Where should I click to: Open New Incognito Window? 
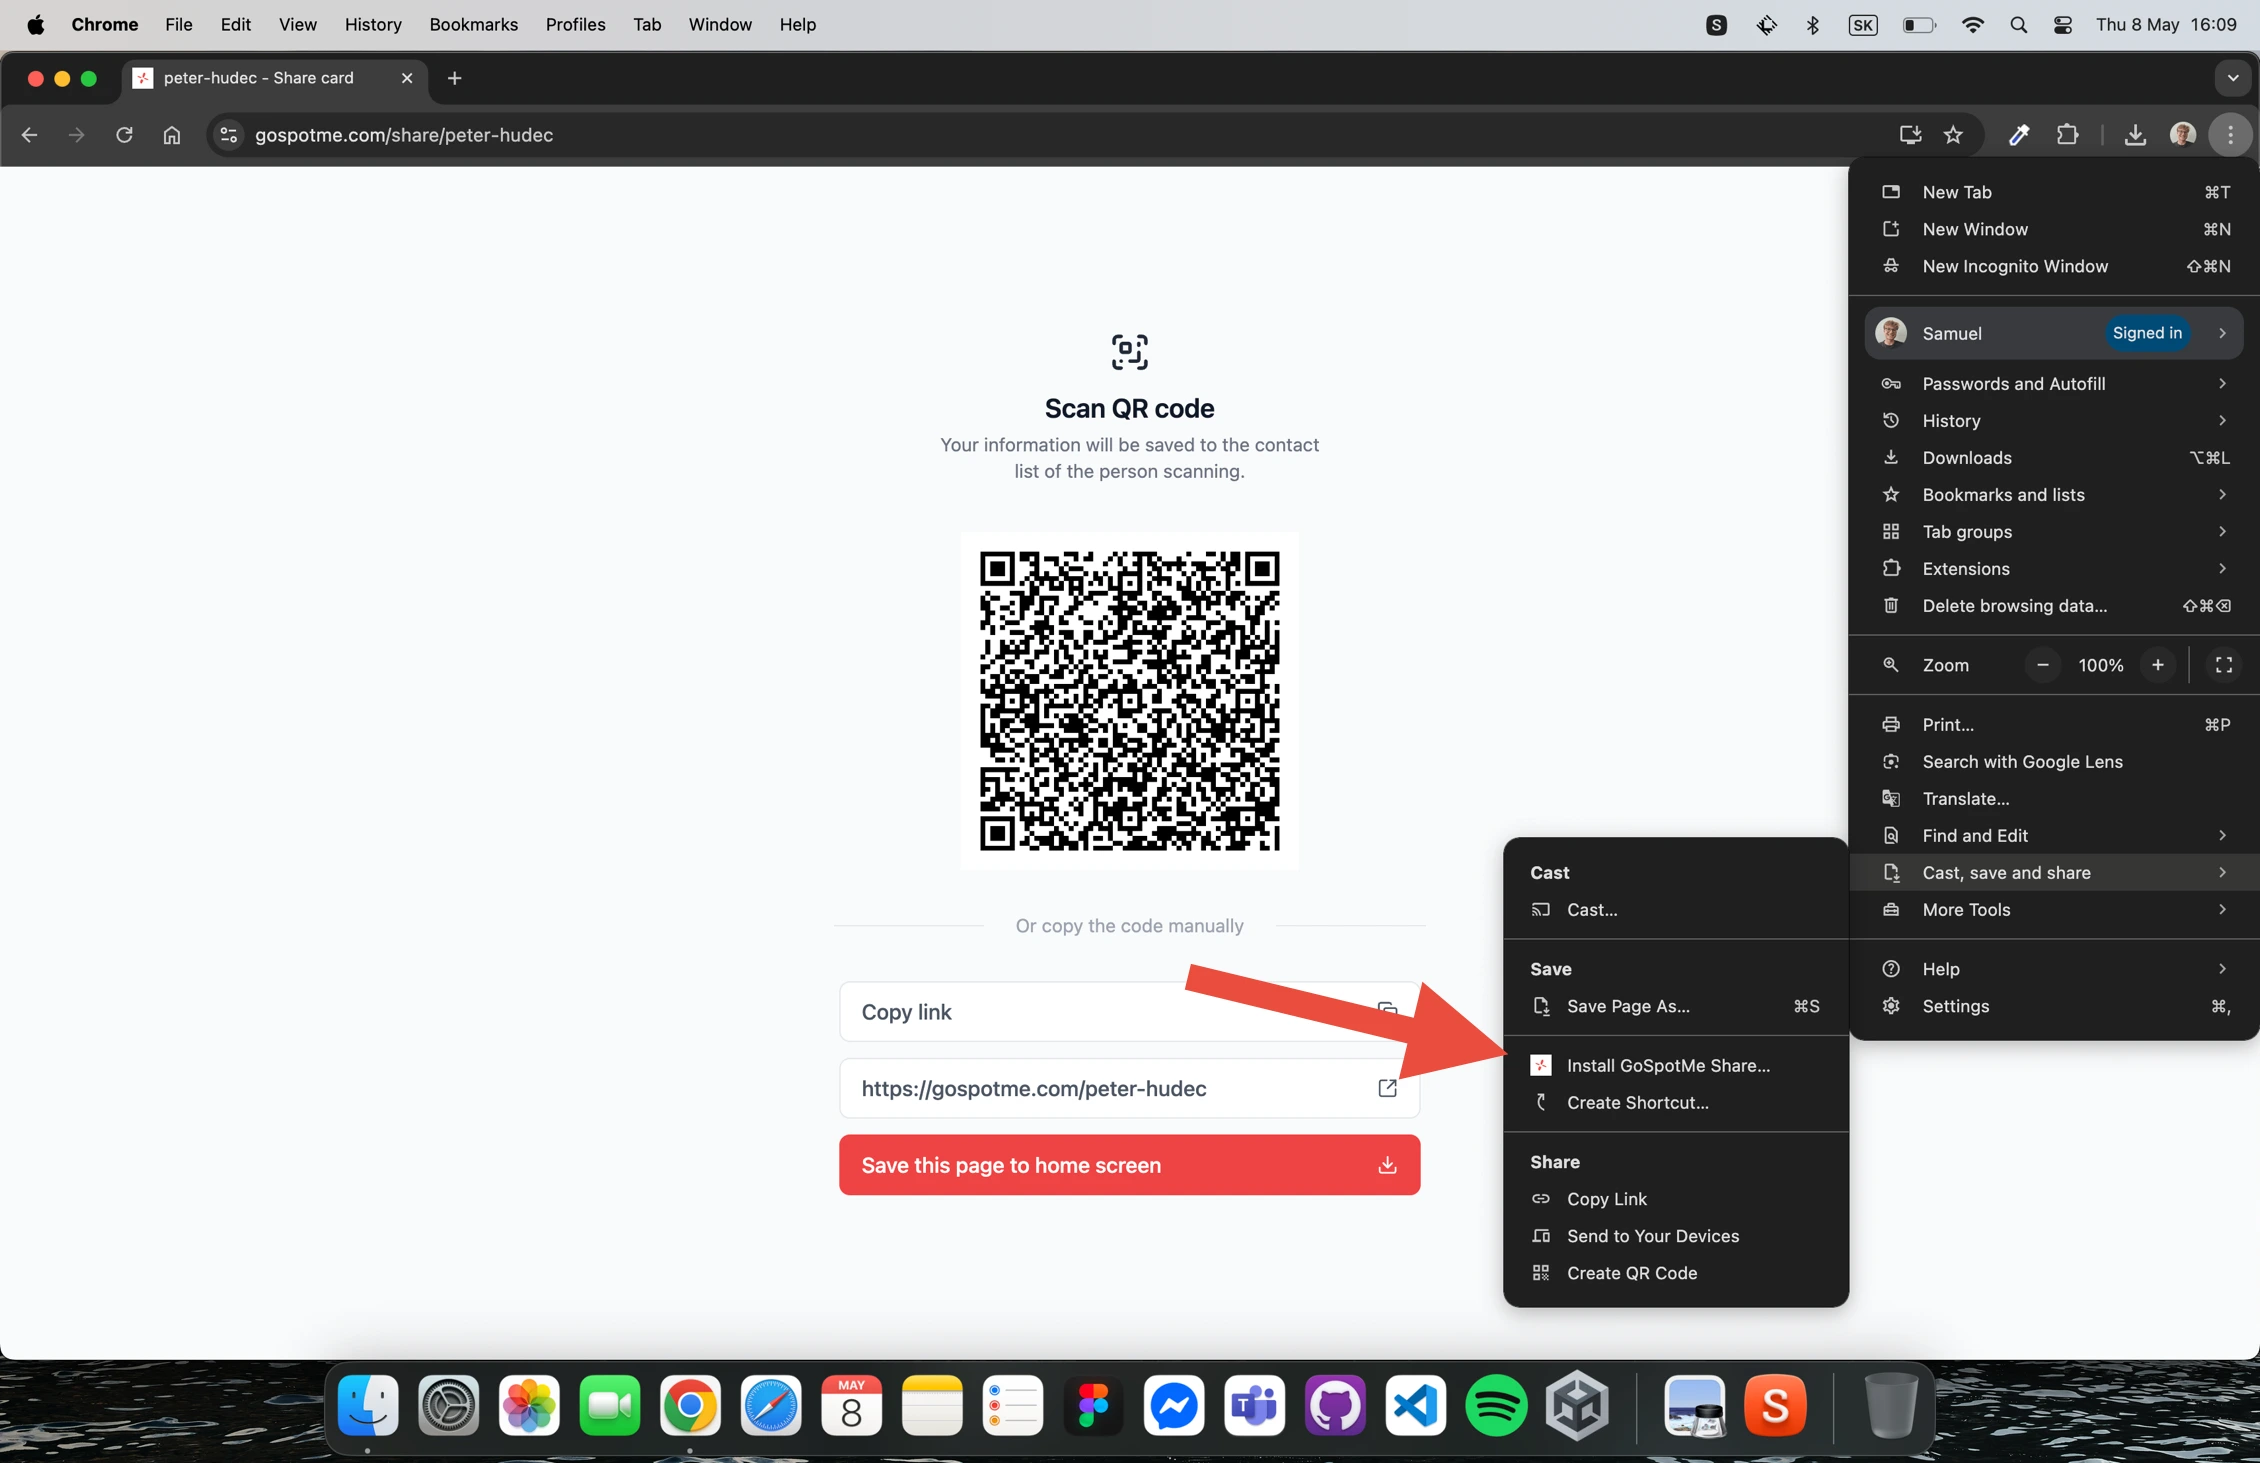pyautogui.click(x=2054, y=266)
